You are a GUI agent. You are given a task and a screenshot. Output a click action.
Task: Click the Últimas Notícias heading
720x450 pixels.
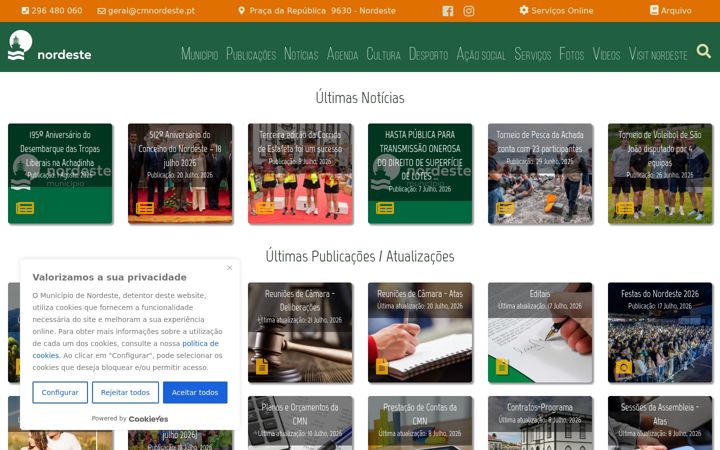click(x=360, y=97)
